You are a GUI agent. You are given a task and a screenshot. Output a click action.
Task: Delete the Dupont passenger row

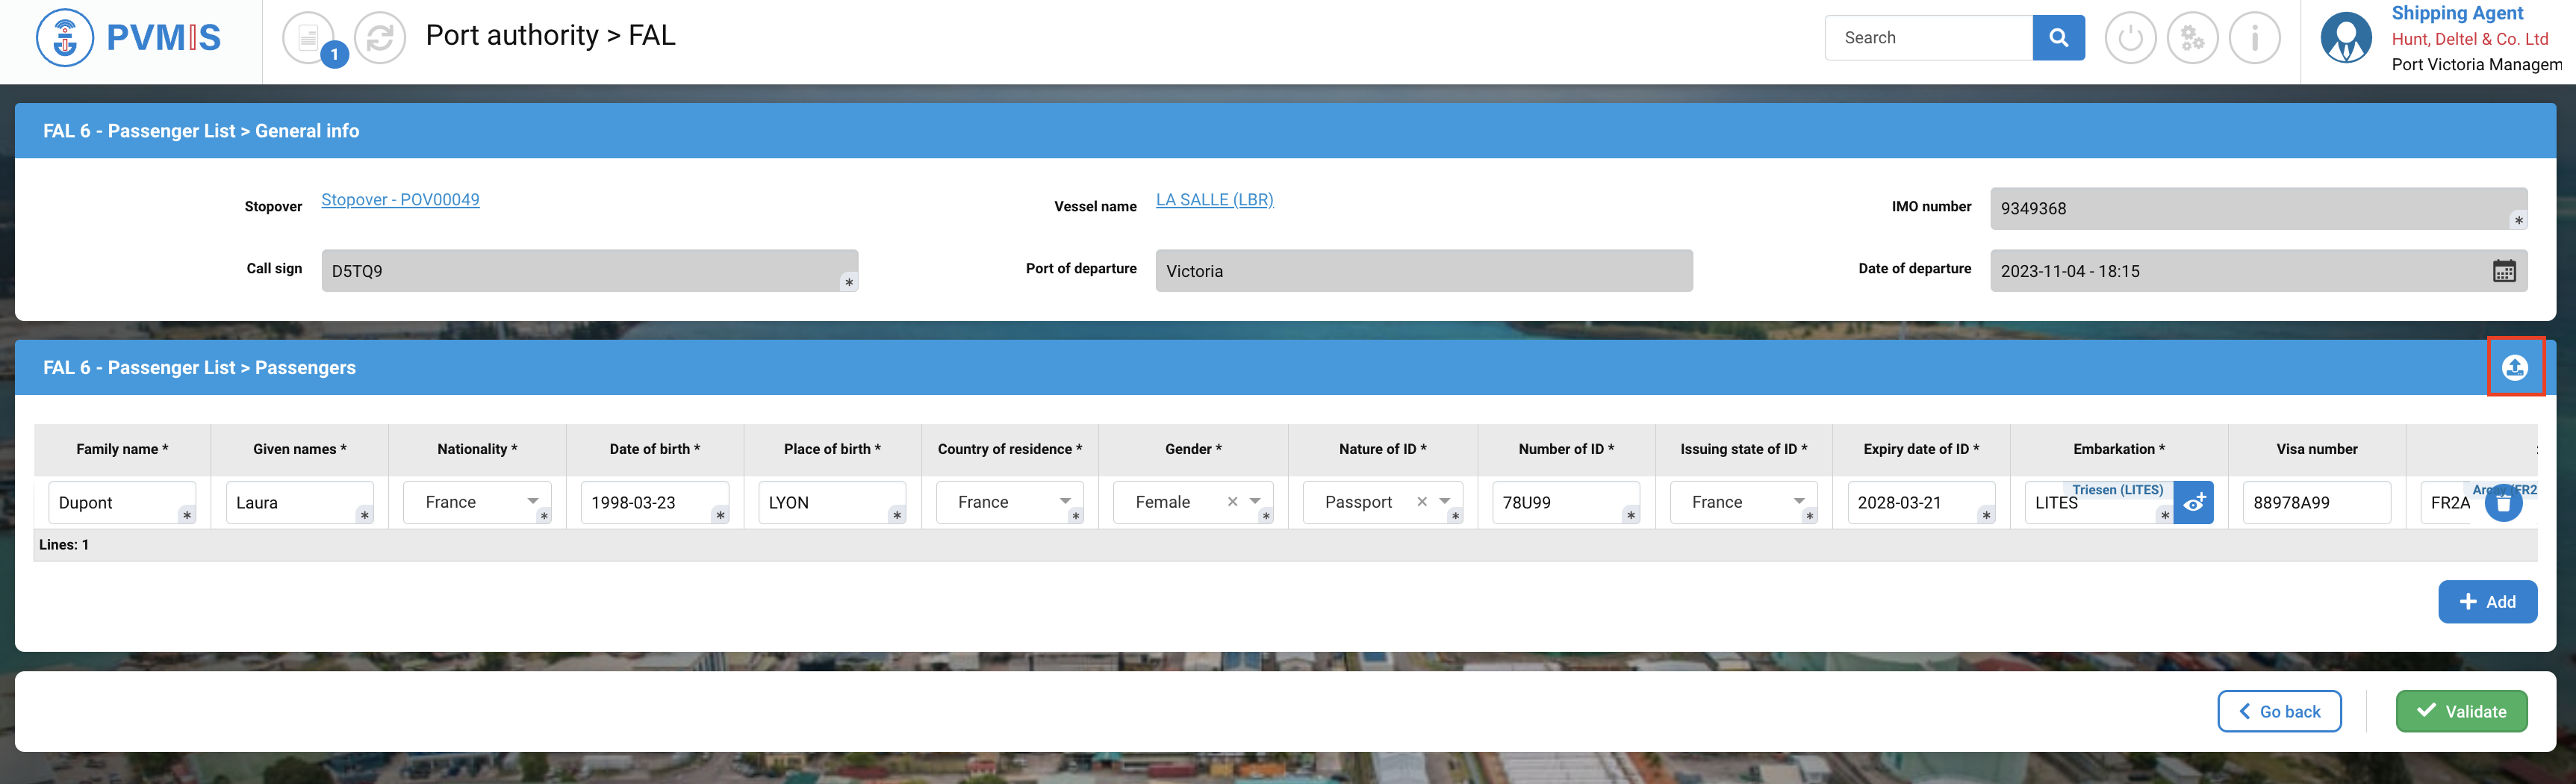[x=2503, y=502]
